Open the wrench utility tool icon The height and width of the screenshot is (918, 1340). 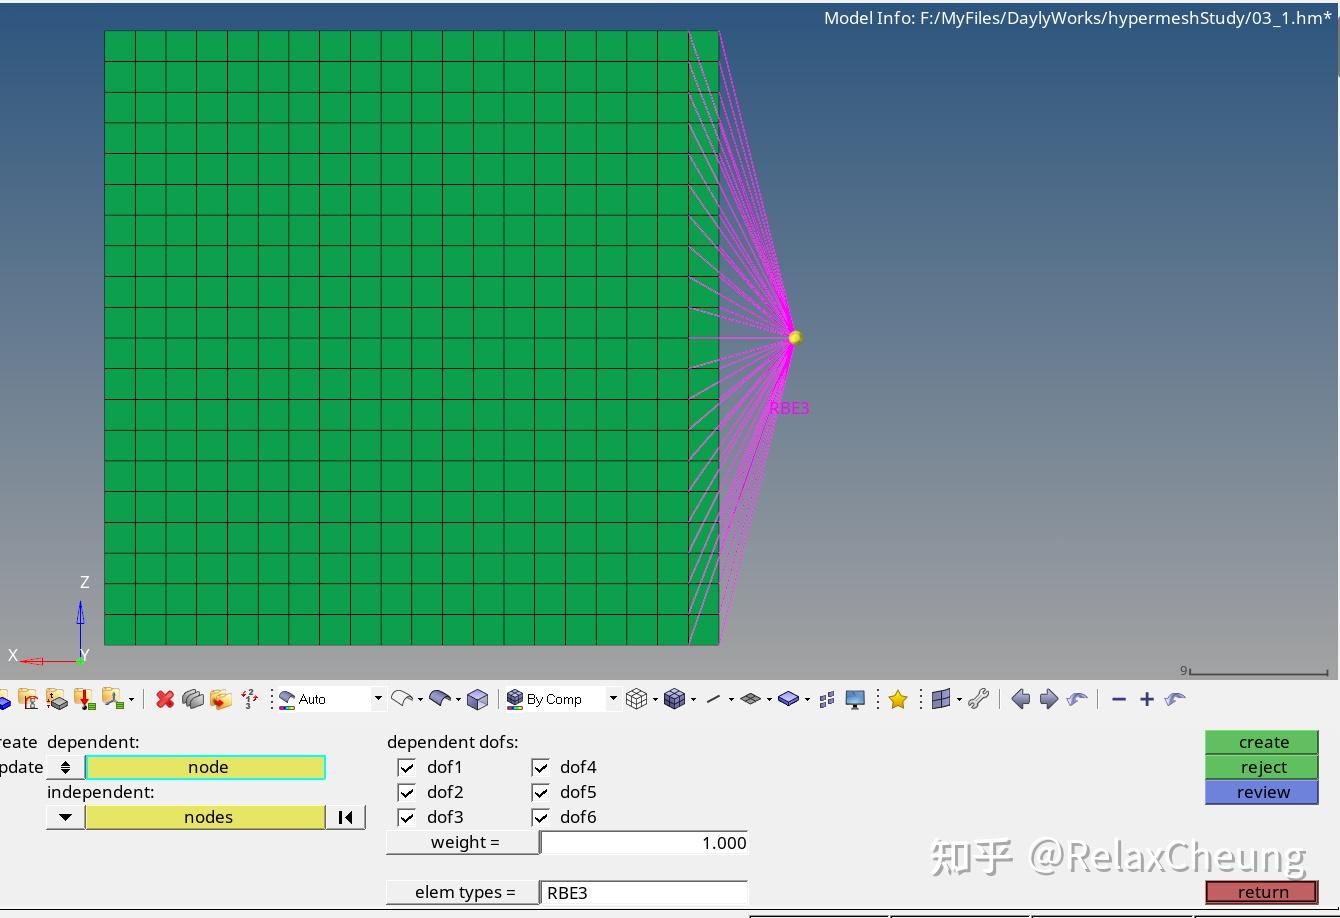[x=979, y=698]
